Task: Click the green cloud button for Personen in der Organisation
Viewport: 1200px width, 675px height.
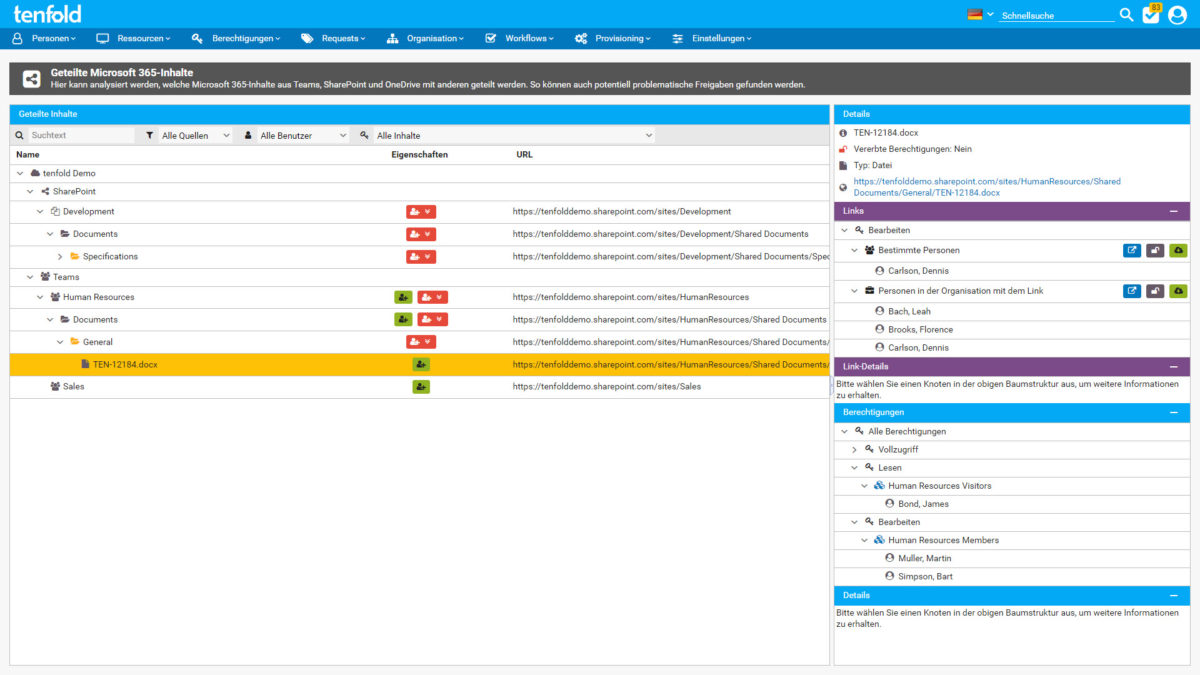Action: [1178, 291]
